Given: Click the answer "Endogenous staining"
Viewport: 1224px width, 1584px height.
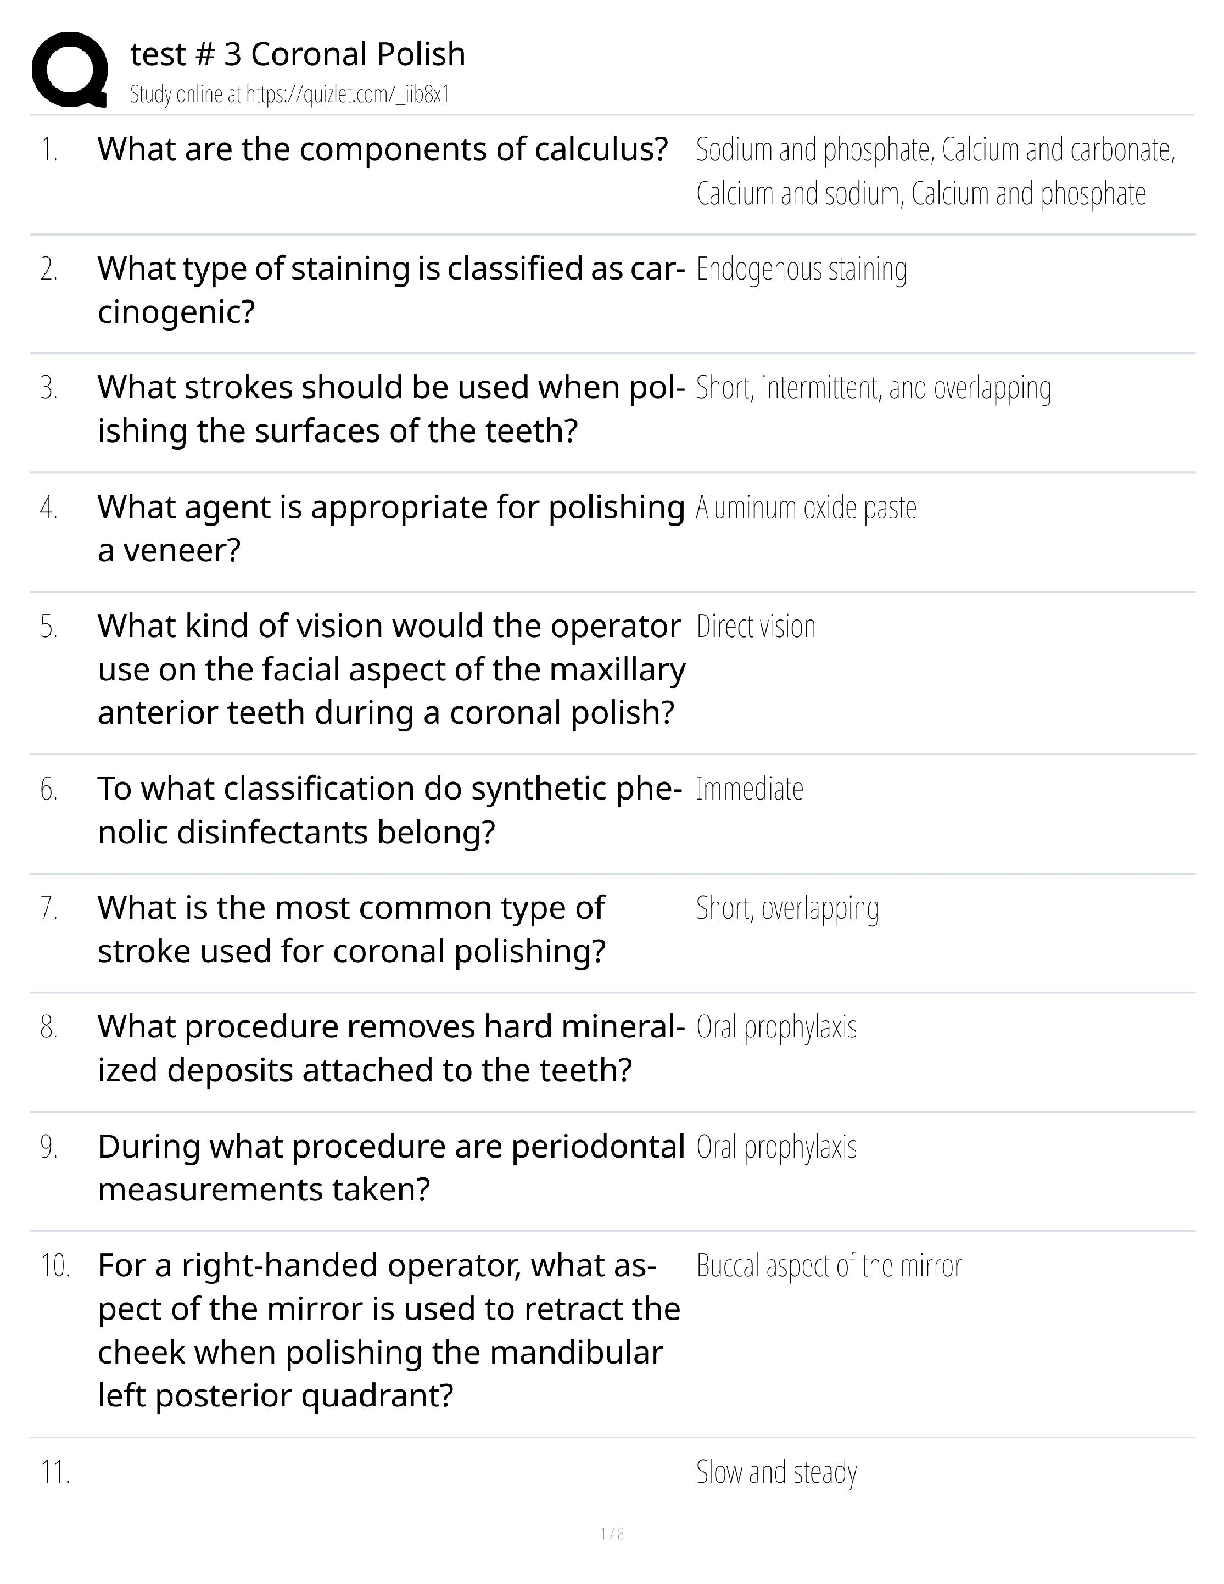Looking at the screenshot, I should [801, 270].
